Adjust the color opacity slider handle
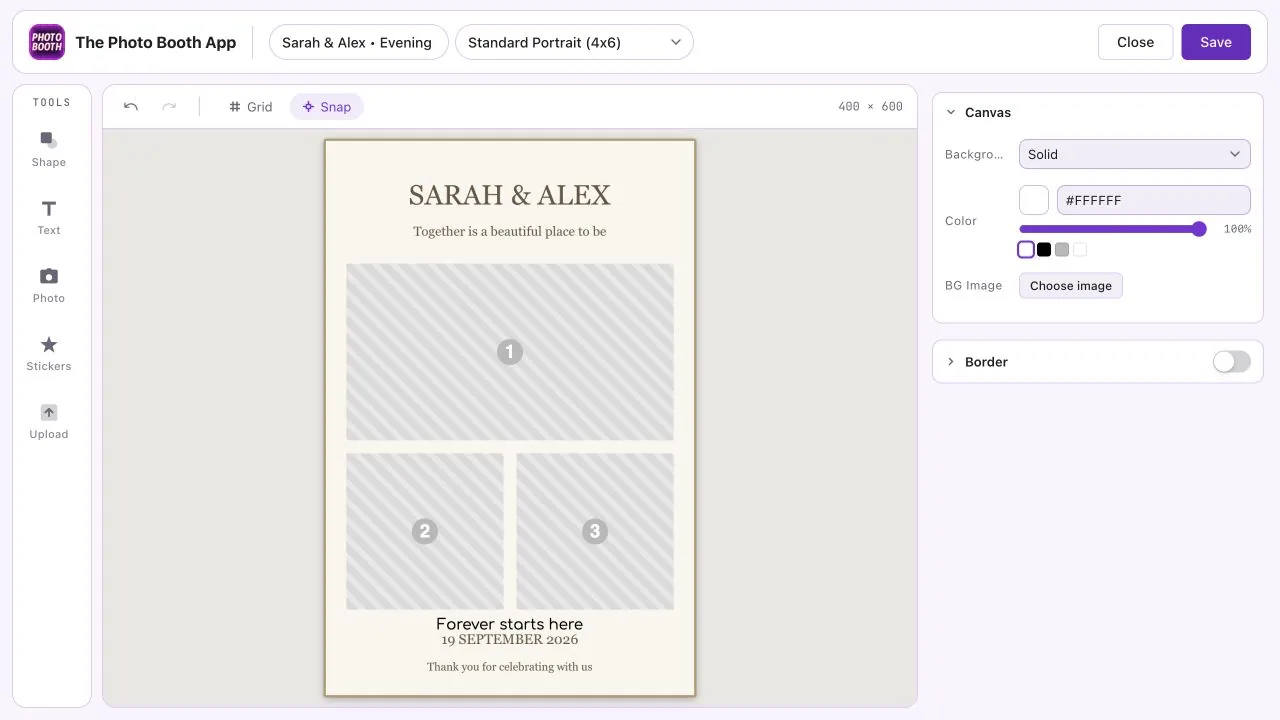1280x720 pixels. click(1199, 229)
